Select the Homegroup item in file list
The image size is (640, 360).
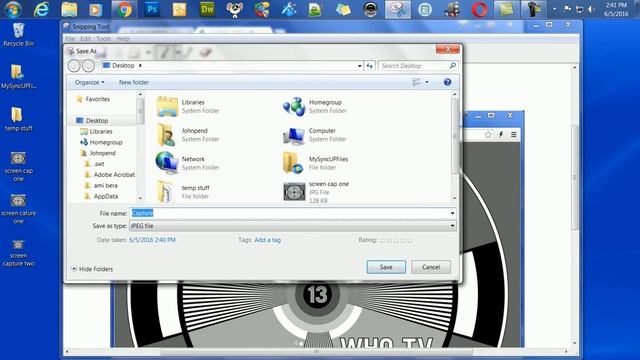pyautogui.click(x=315, y=106)
